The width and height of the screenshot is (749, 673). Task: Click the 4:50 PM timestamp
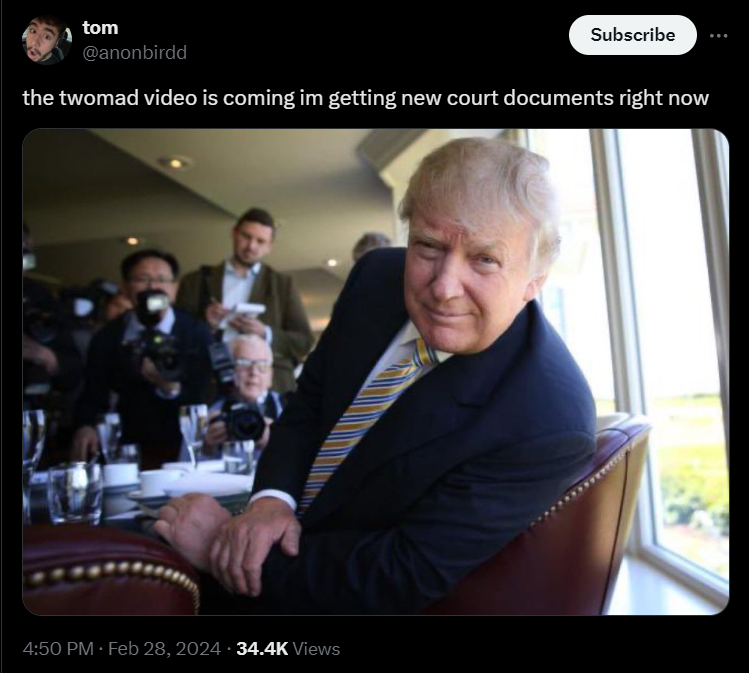point(58,649)
